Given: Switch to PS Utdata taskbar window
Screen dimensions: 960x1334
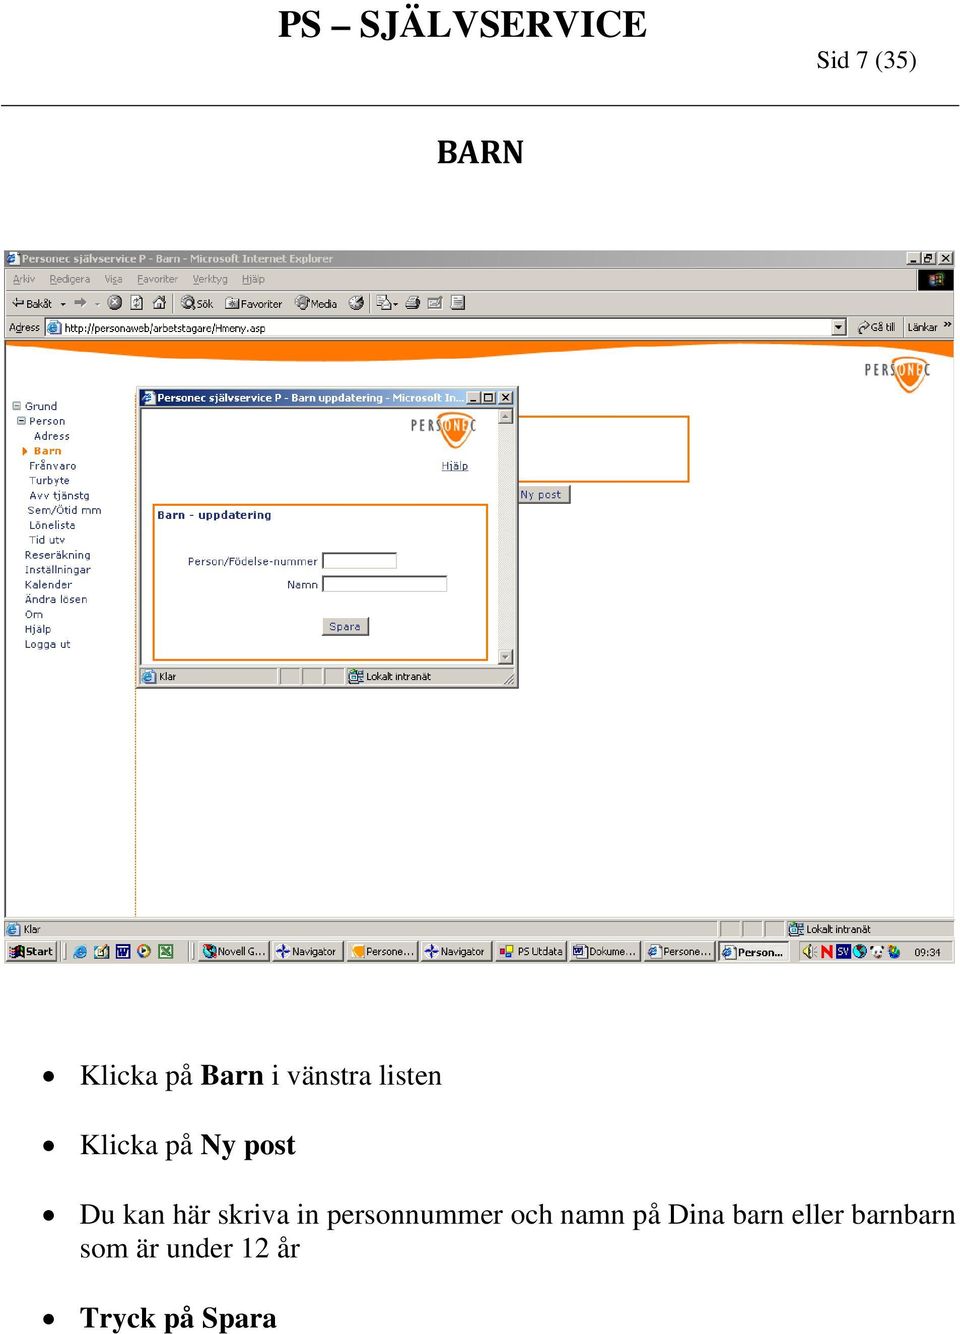Looking at the screenshot, I should click(532, 951).
